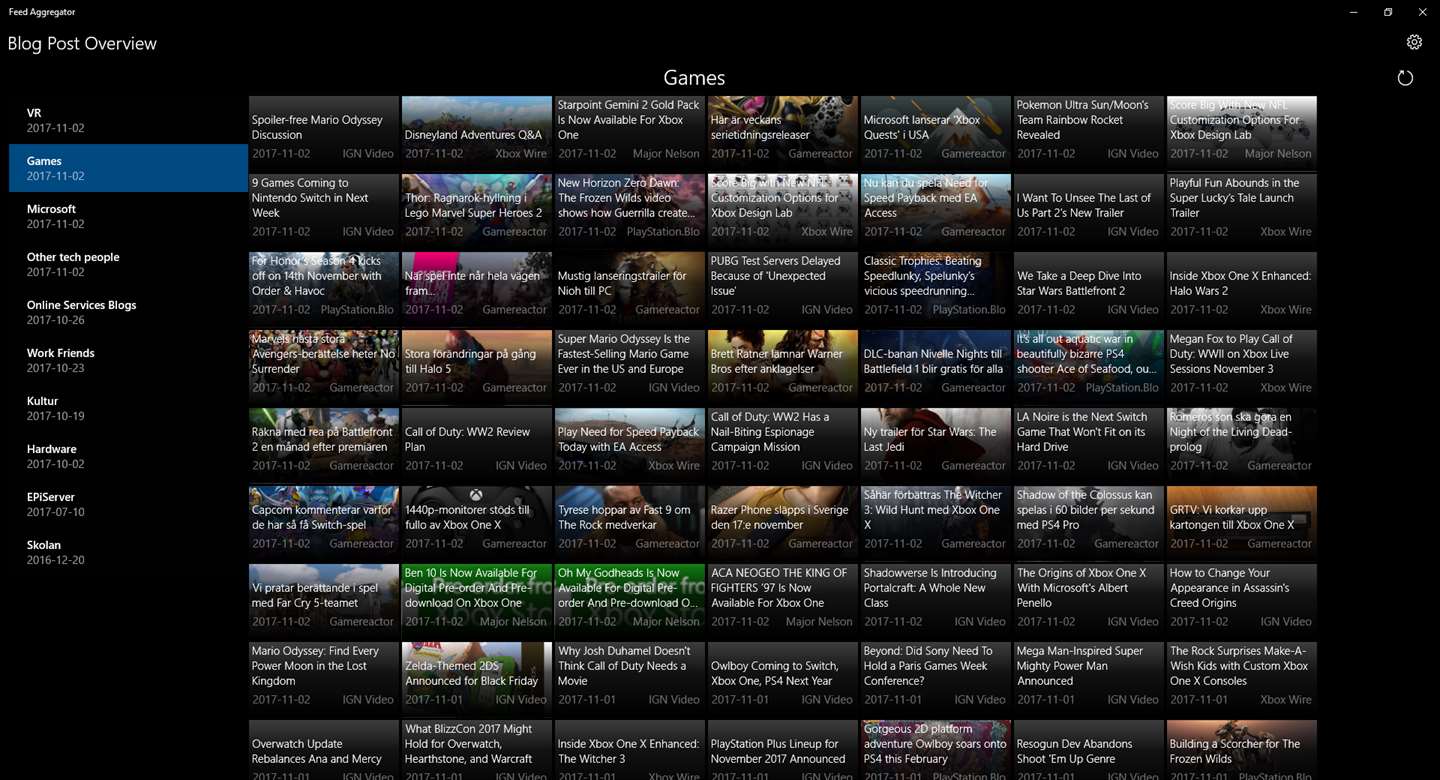Open Såhär förbättras The Witcher 3 post
1440x780 pixels.
coord(936,523)
